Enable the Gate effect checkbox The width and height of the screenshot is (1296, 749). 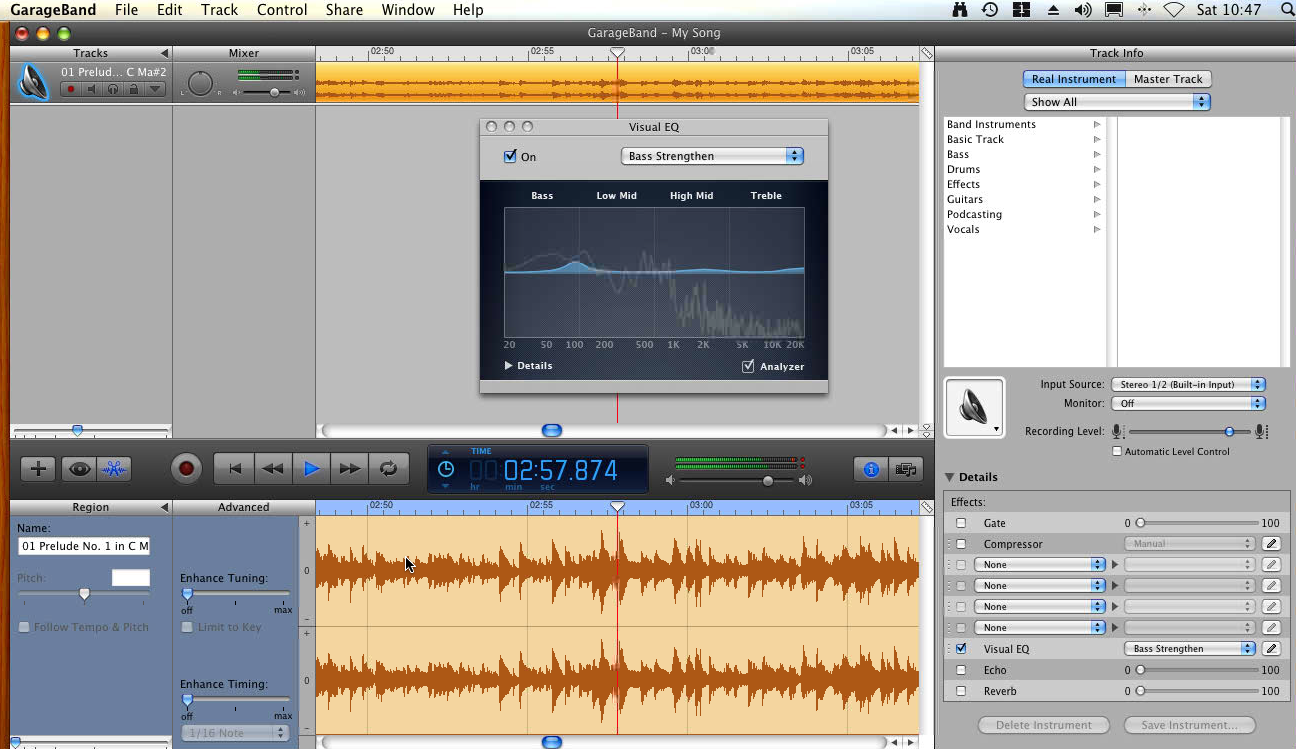pyautogui.click(x=961, y=523)
